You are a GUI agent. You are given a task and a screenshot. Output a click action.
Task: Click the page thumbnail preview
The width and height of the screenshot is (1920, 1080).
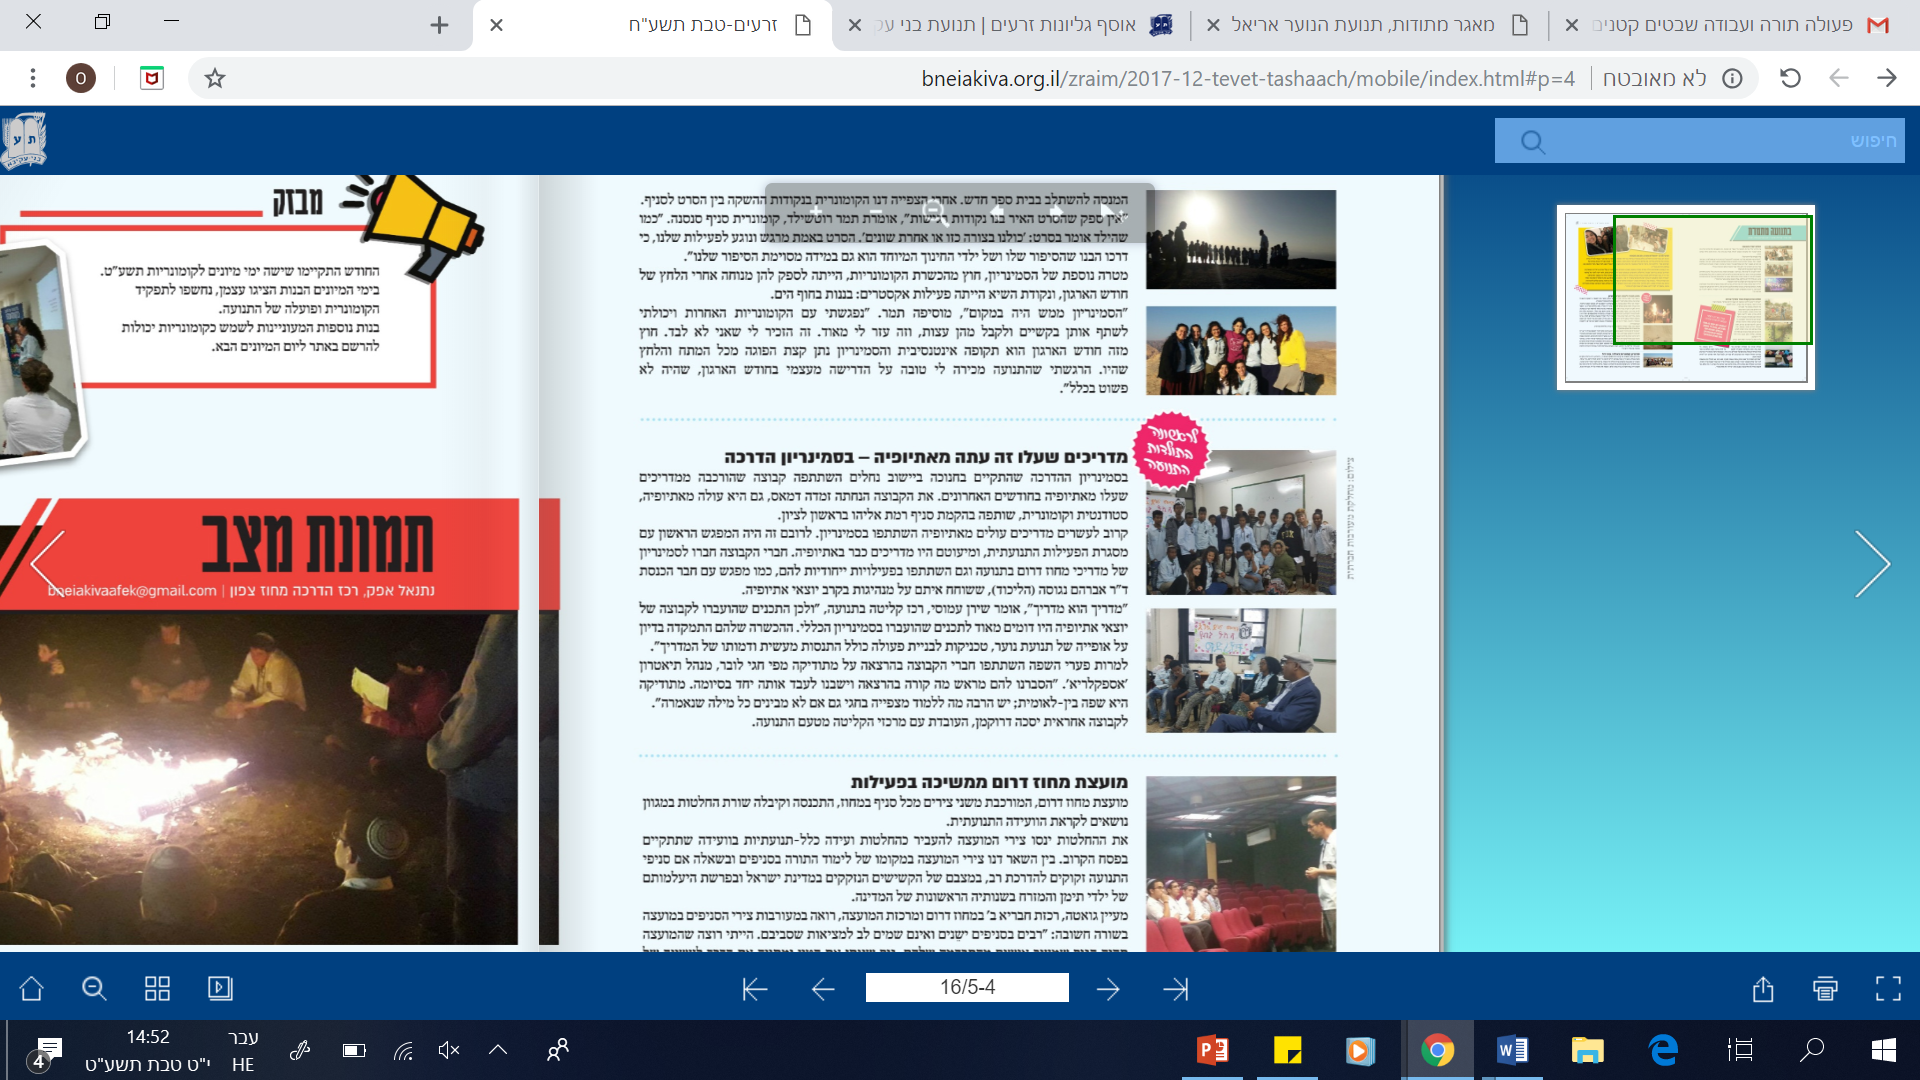pyautogui.click(x=1686, y=297)
